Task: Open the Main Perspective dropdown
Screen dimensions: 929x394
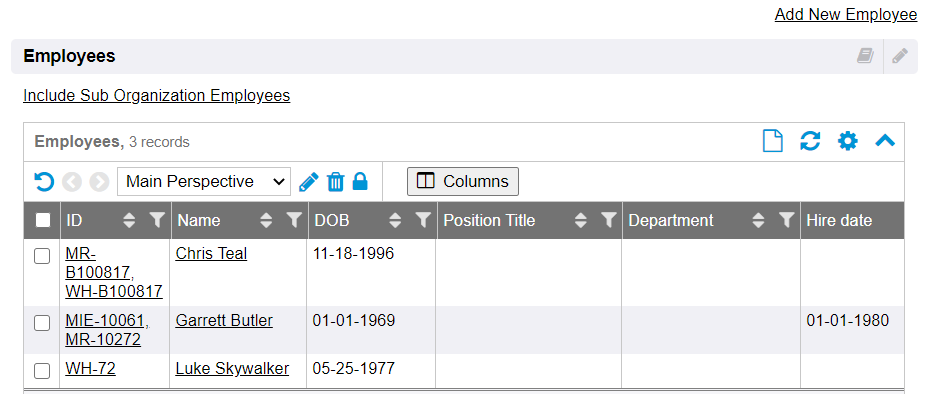Action: click(204, 181)
